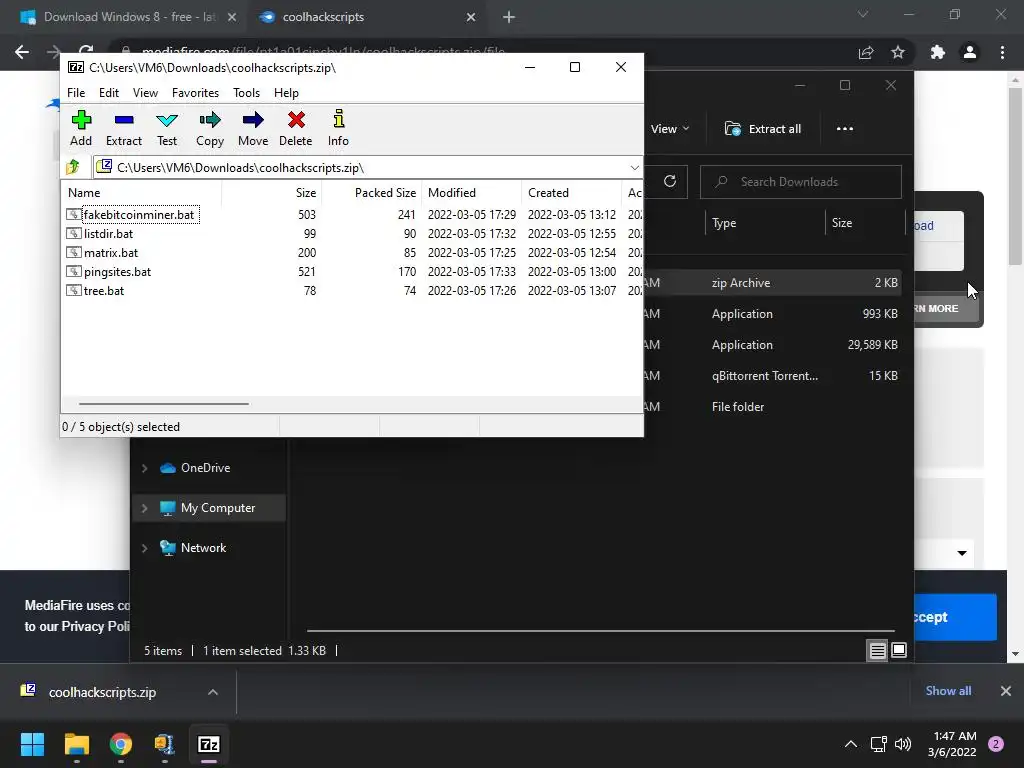Viewport: 1024px width, 768px height.
Task: Expand the OneDrive tree node
Action: pos(144,468)
